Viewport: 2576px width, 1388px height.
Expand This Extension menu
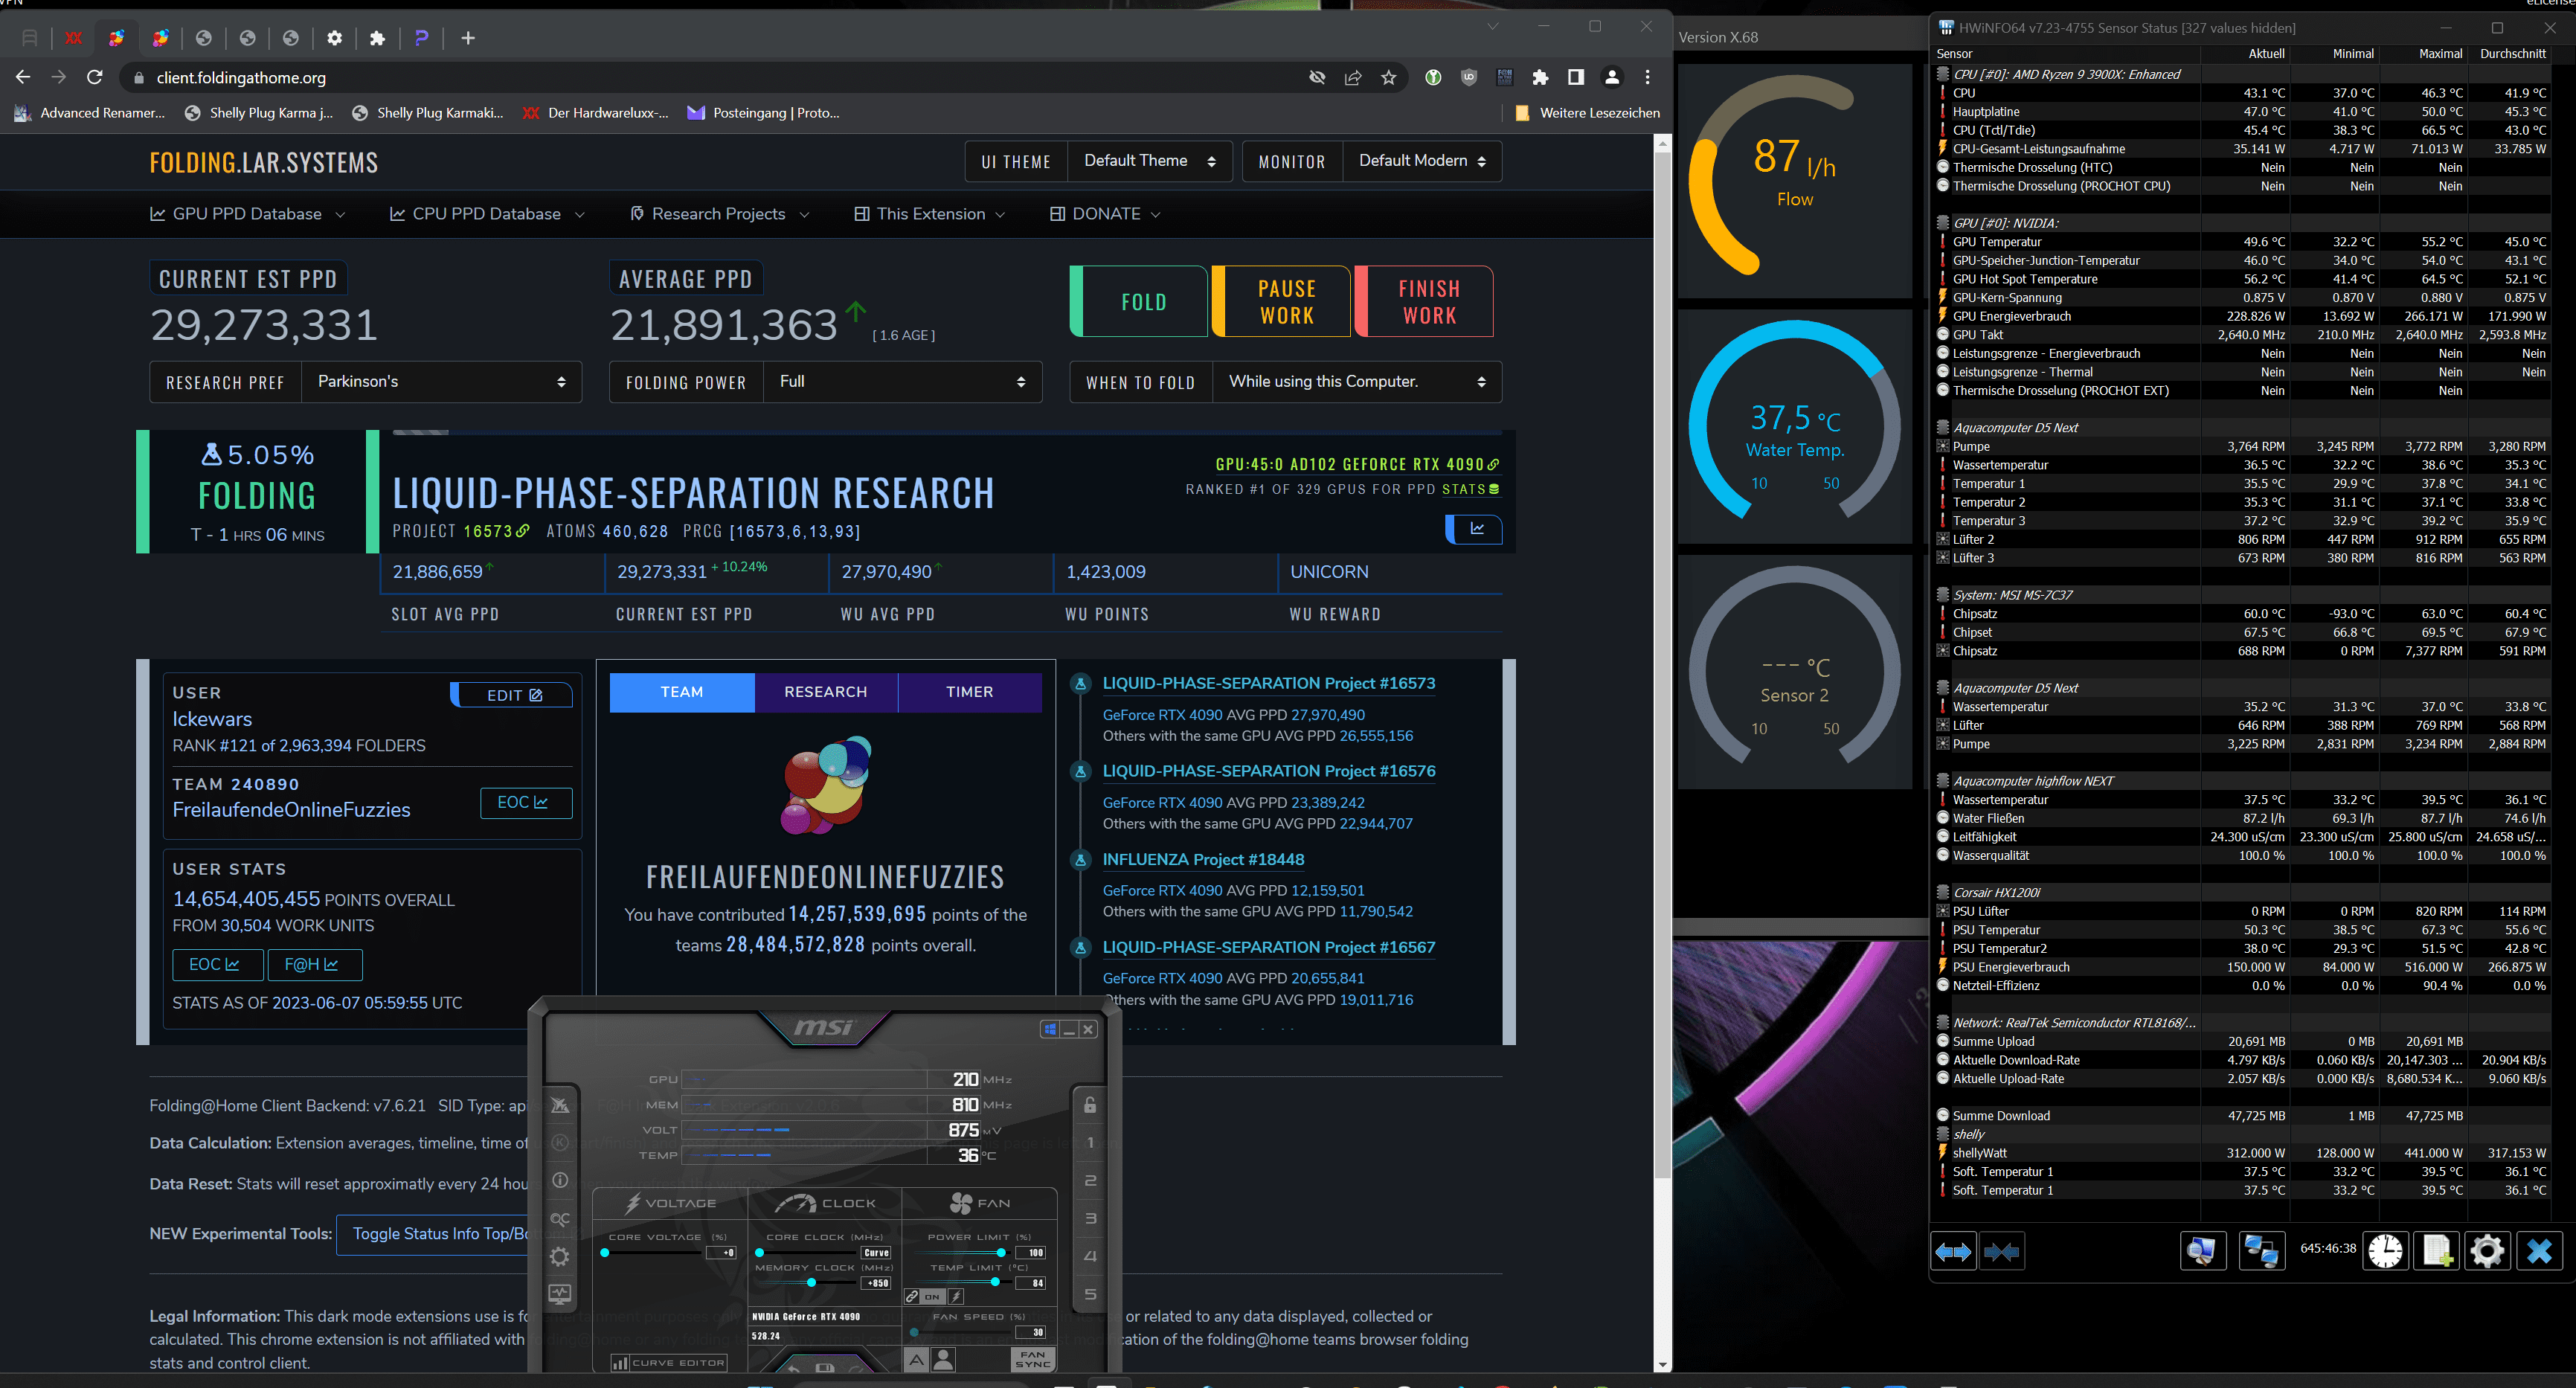(930, 214)
